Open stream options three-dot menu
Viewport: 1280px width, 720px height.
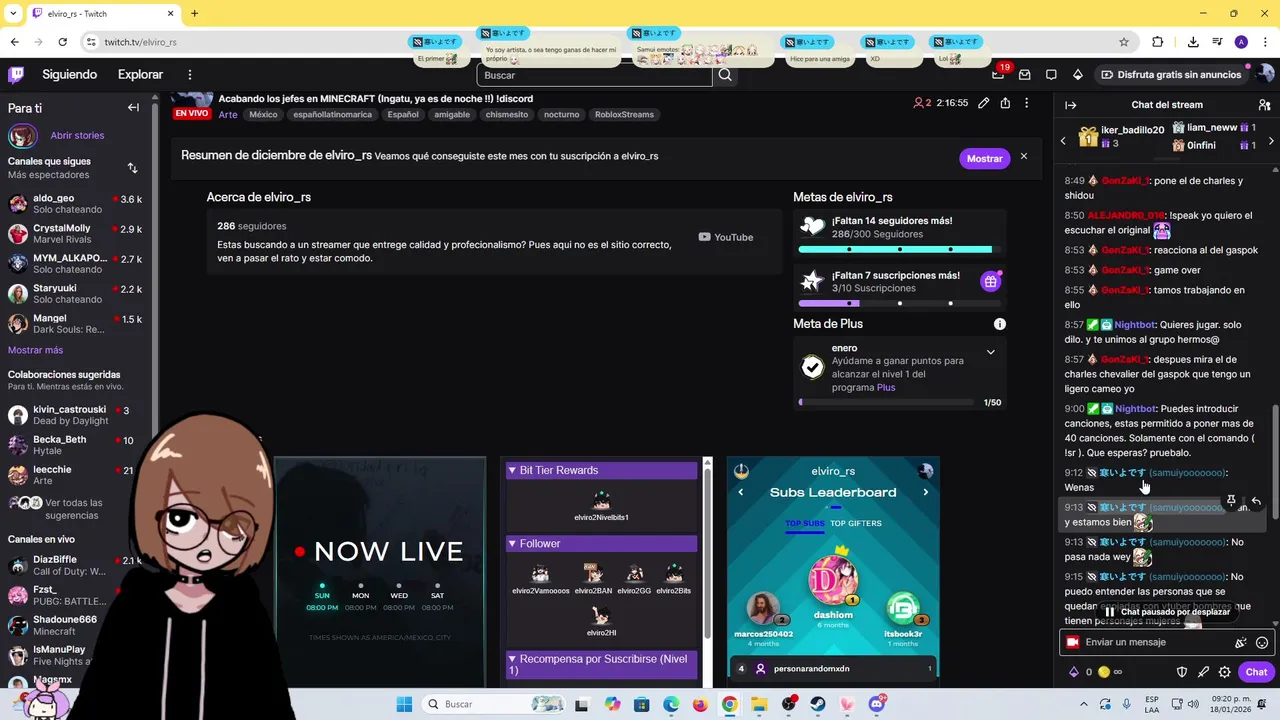tap(1026, 103)
